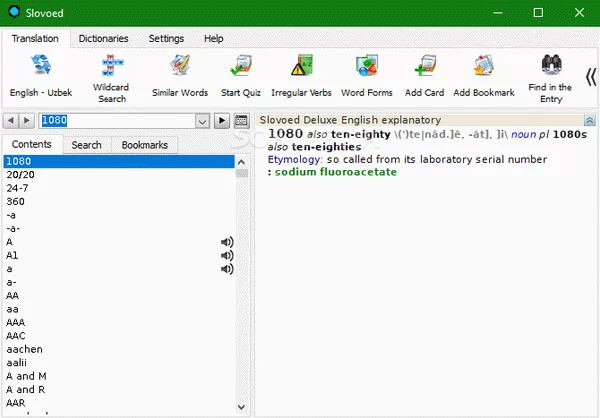Play pronunciation for lowercase a entry
The height and width of the screenshot is (418, 600).
tap(227, 269)
